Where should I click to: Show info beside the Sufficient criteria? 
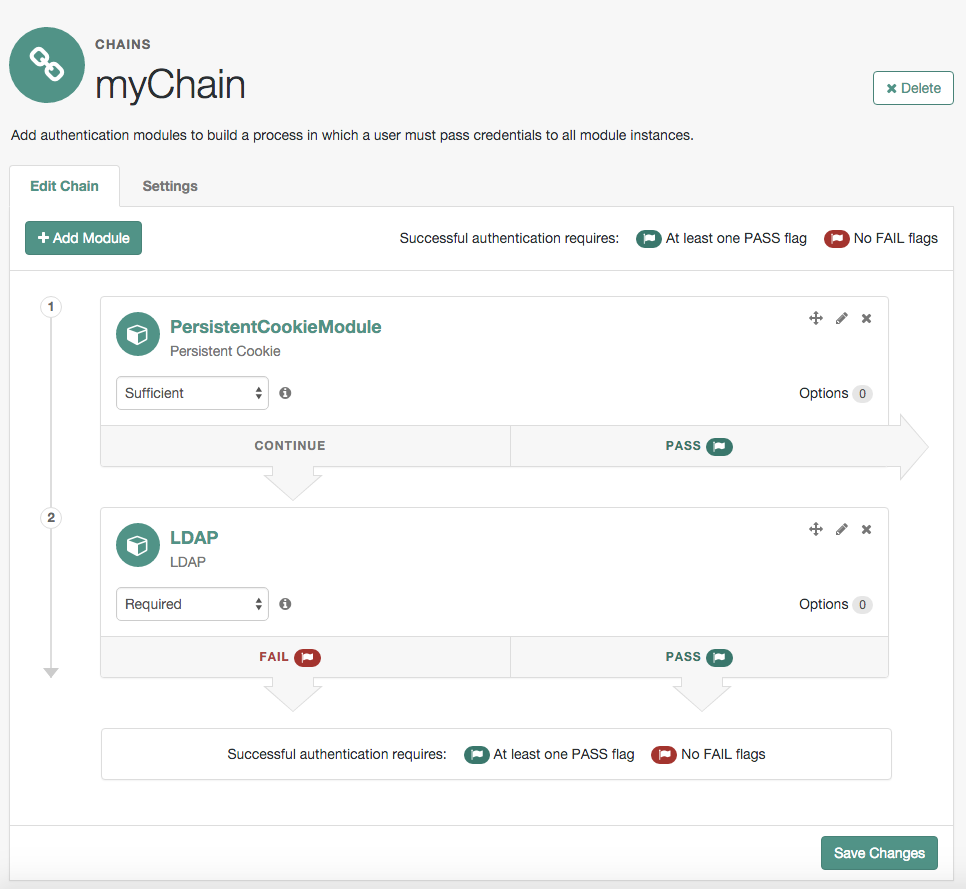(285, 393)
